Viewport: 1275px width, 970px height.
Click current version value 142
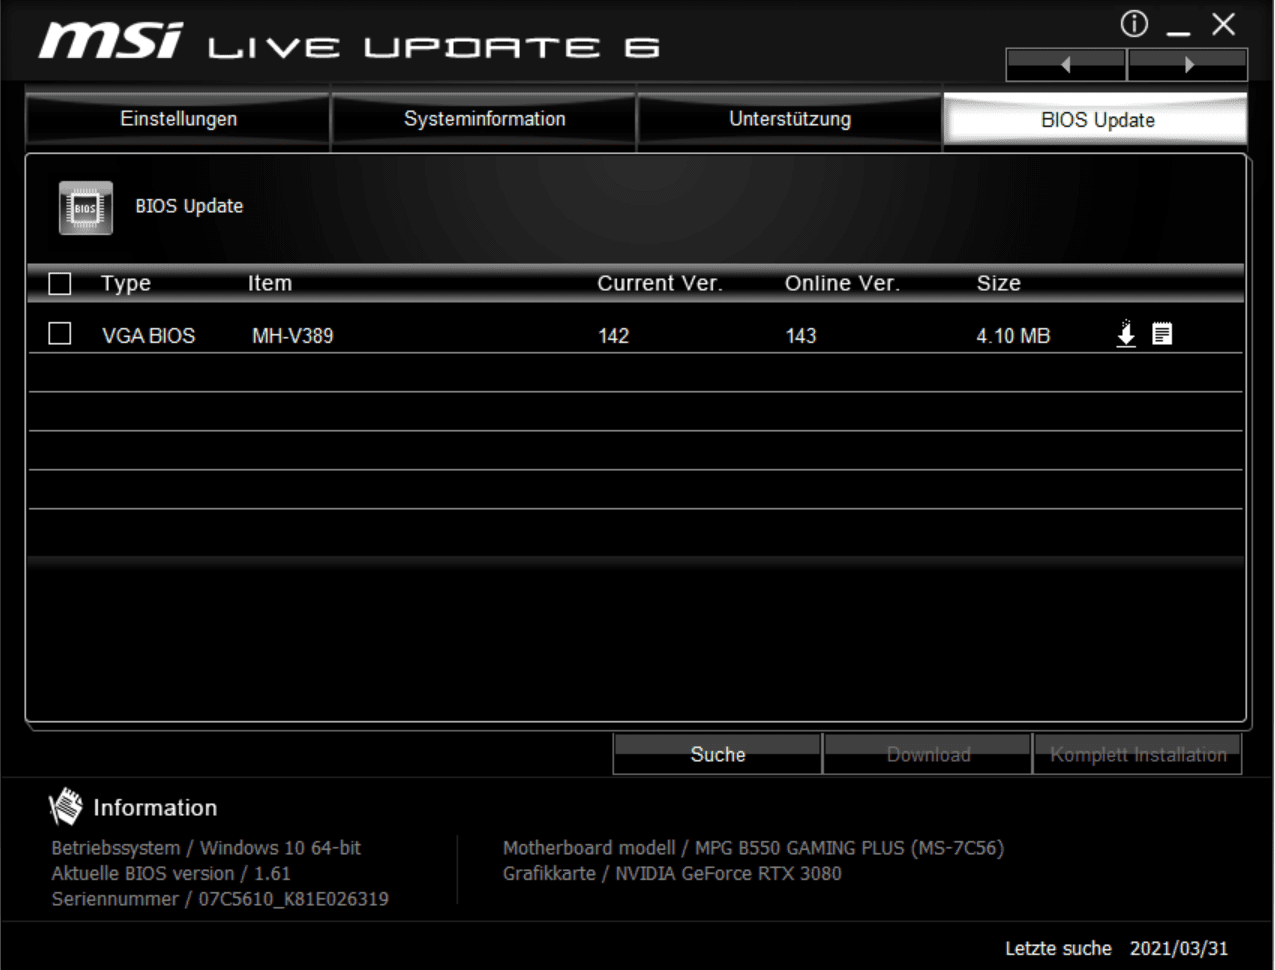(613, 336)
